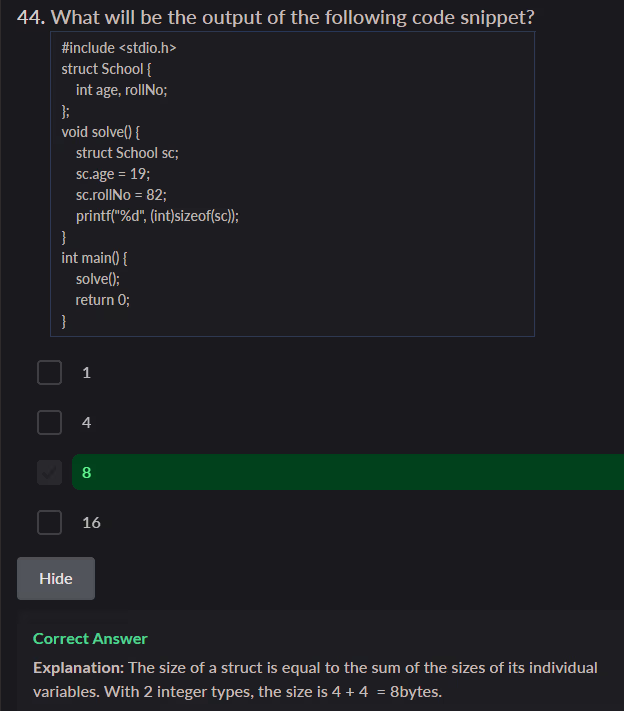Click the Hide button
The image size is (624, 711).
click(x=56, y=578)
